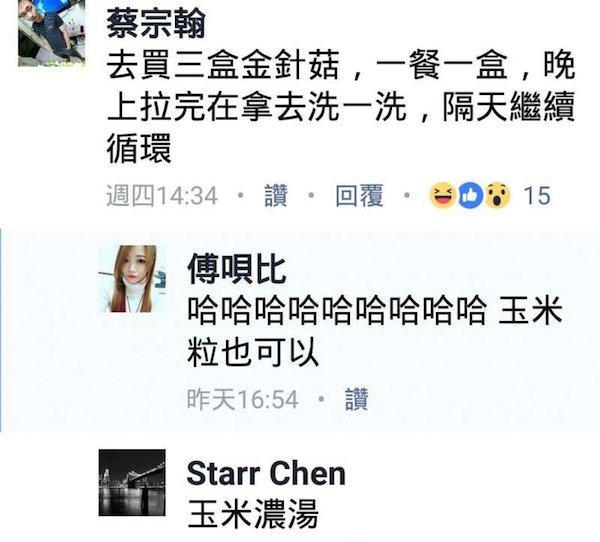View the 15 reactions count

pyautogui.click(x=537, y=196)
